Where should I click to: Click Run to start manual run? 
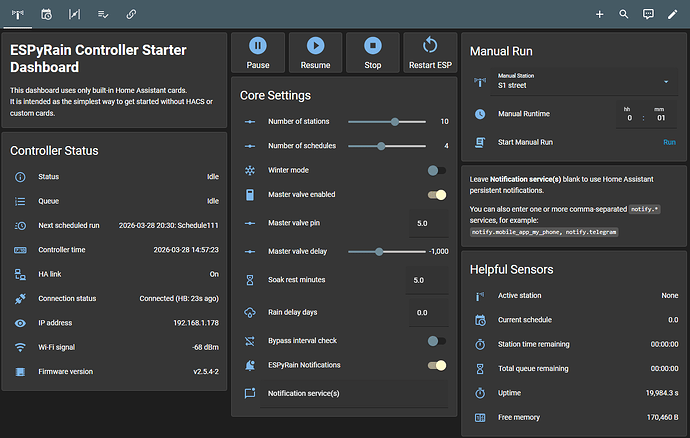pos(669,142)
